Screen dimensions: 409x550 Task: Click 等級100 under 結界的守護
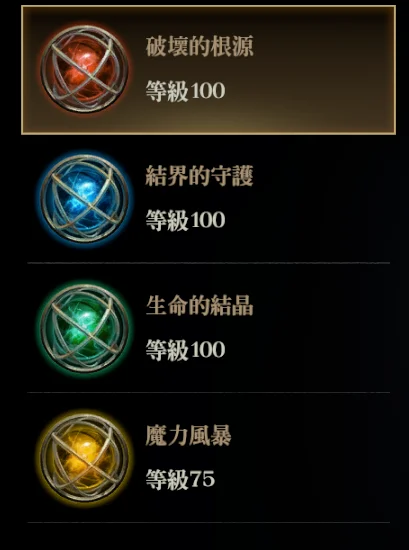185,220
